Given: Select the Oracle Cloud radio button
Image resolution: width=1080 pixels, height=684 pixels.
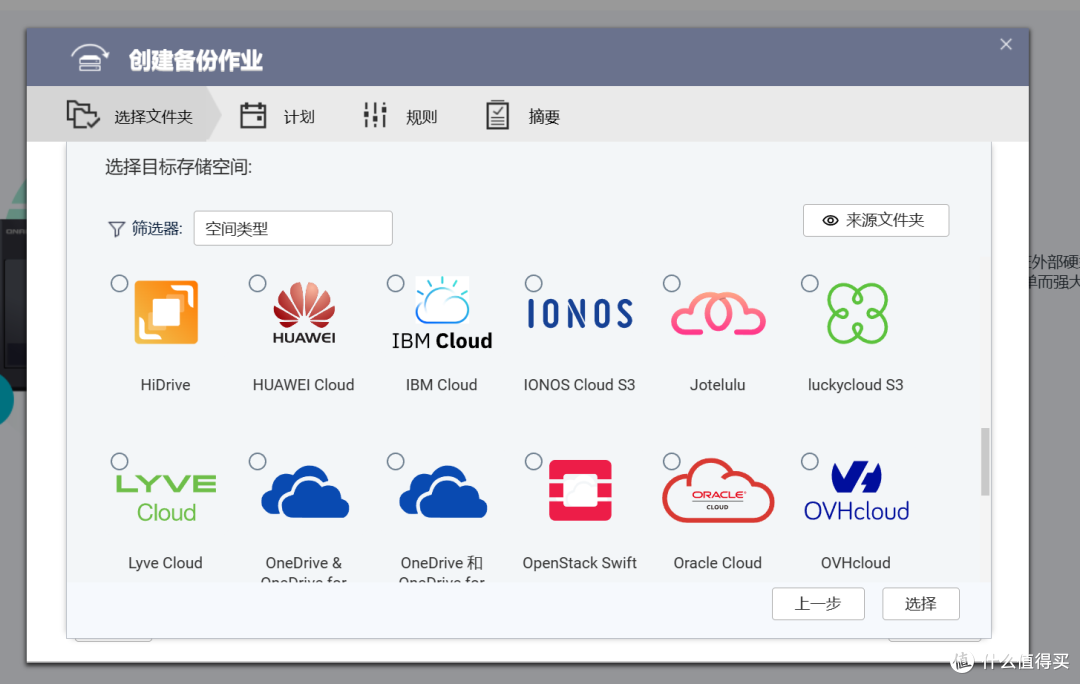Looking at the screenshot, I should pos(672,462).
